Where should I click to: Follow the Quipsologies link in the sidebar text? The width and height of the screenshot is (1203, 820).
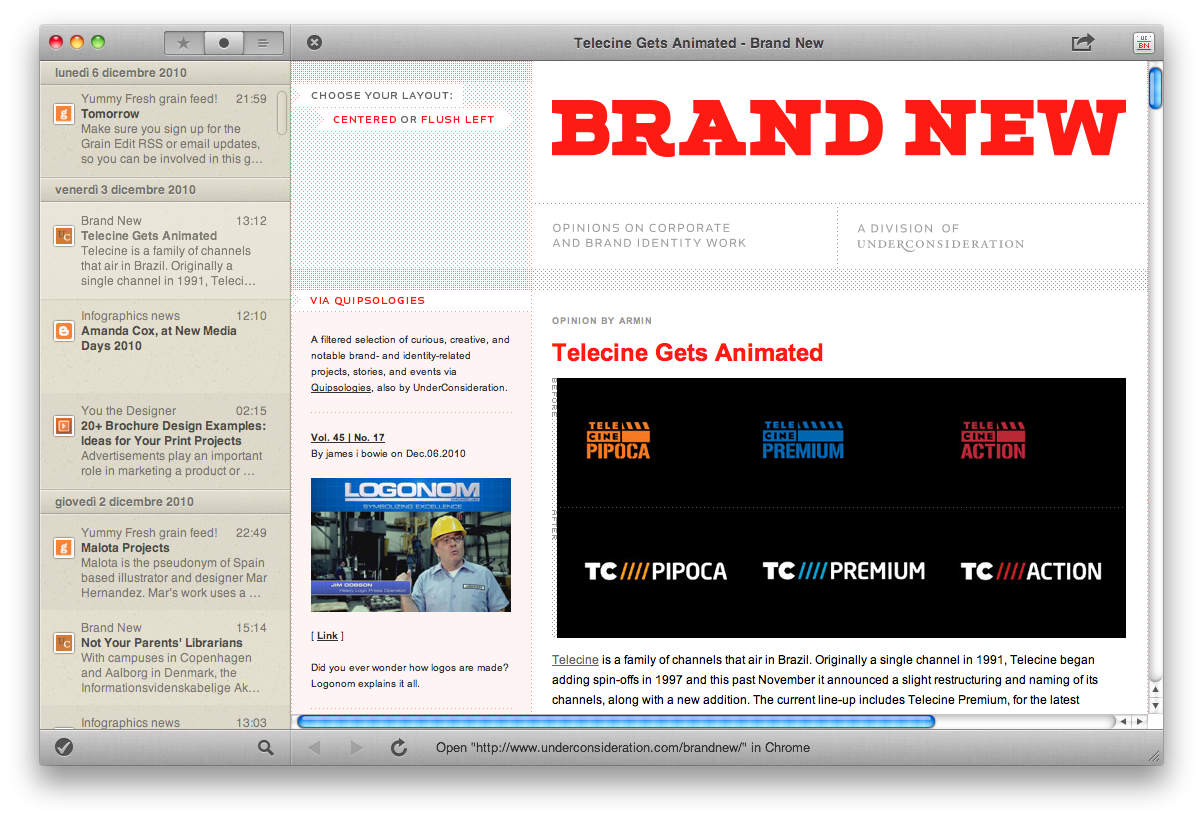pos(341,388)
